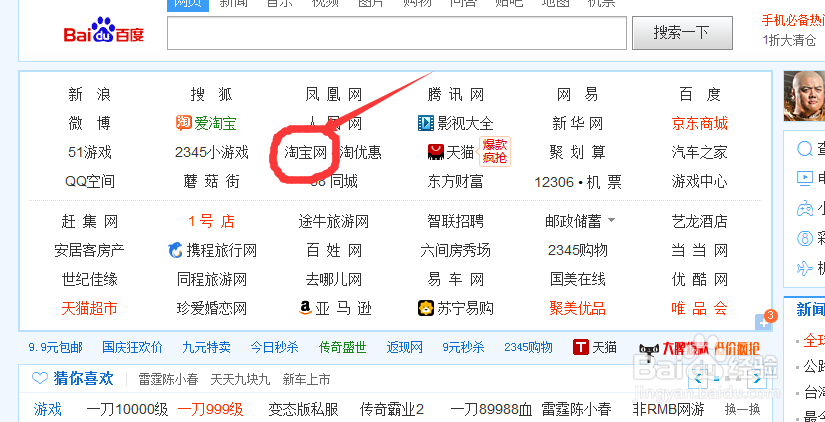Viewport: 825px width, 422px height.
Task: Open the 51游戏 link
Action: coord(90,153)
